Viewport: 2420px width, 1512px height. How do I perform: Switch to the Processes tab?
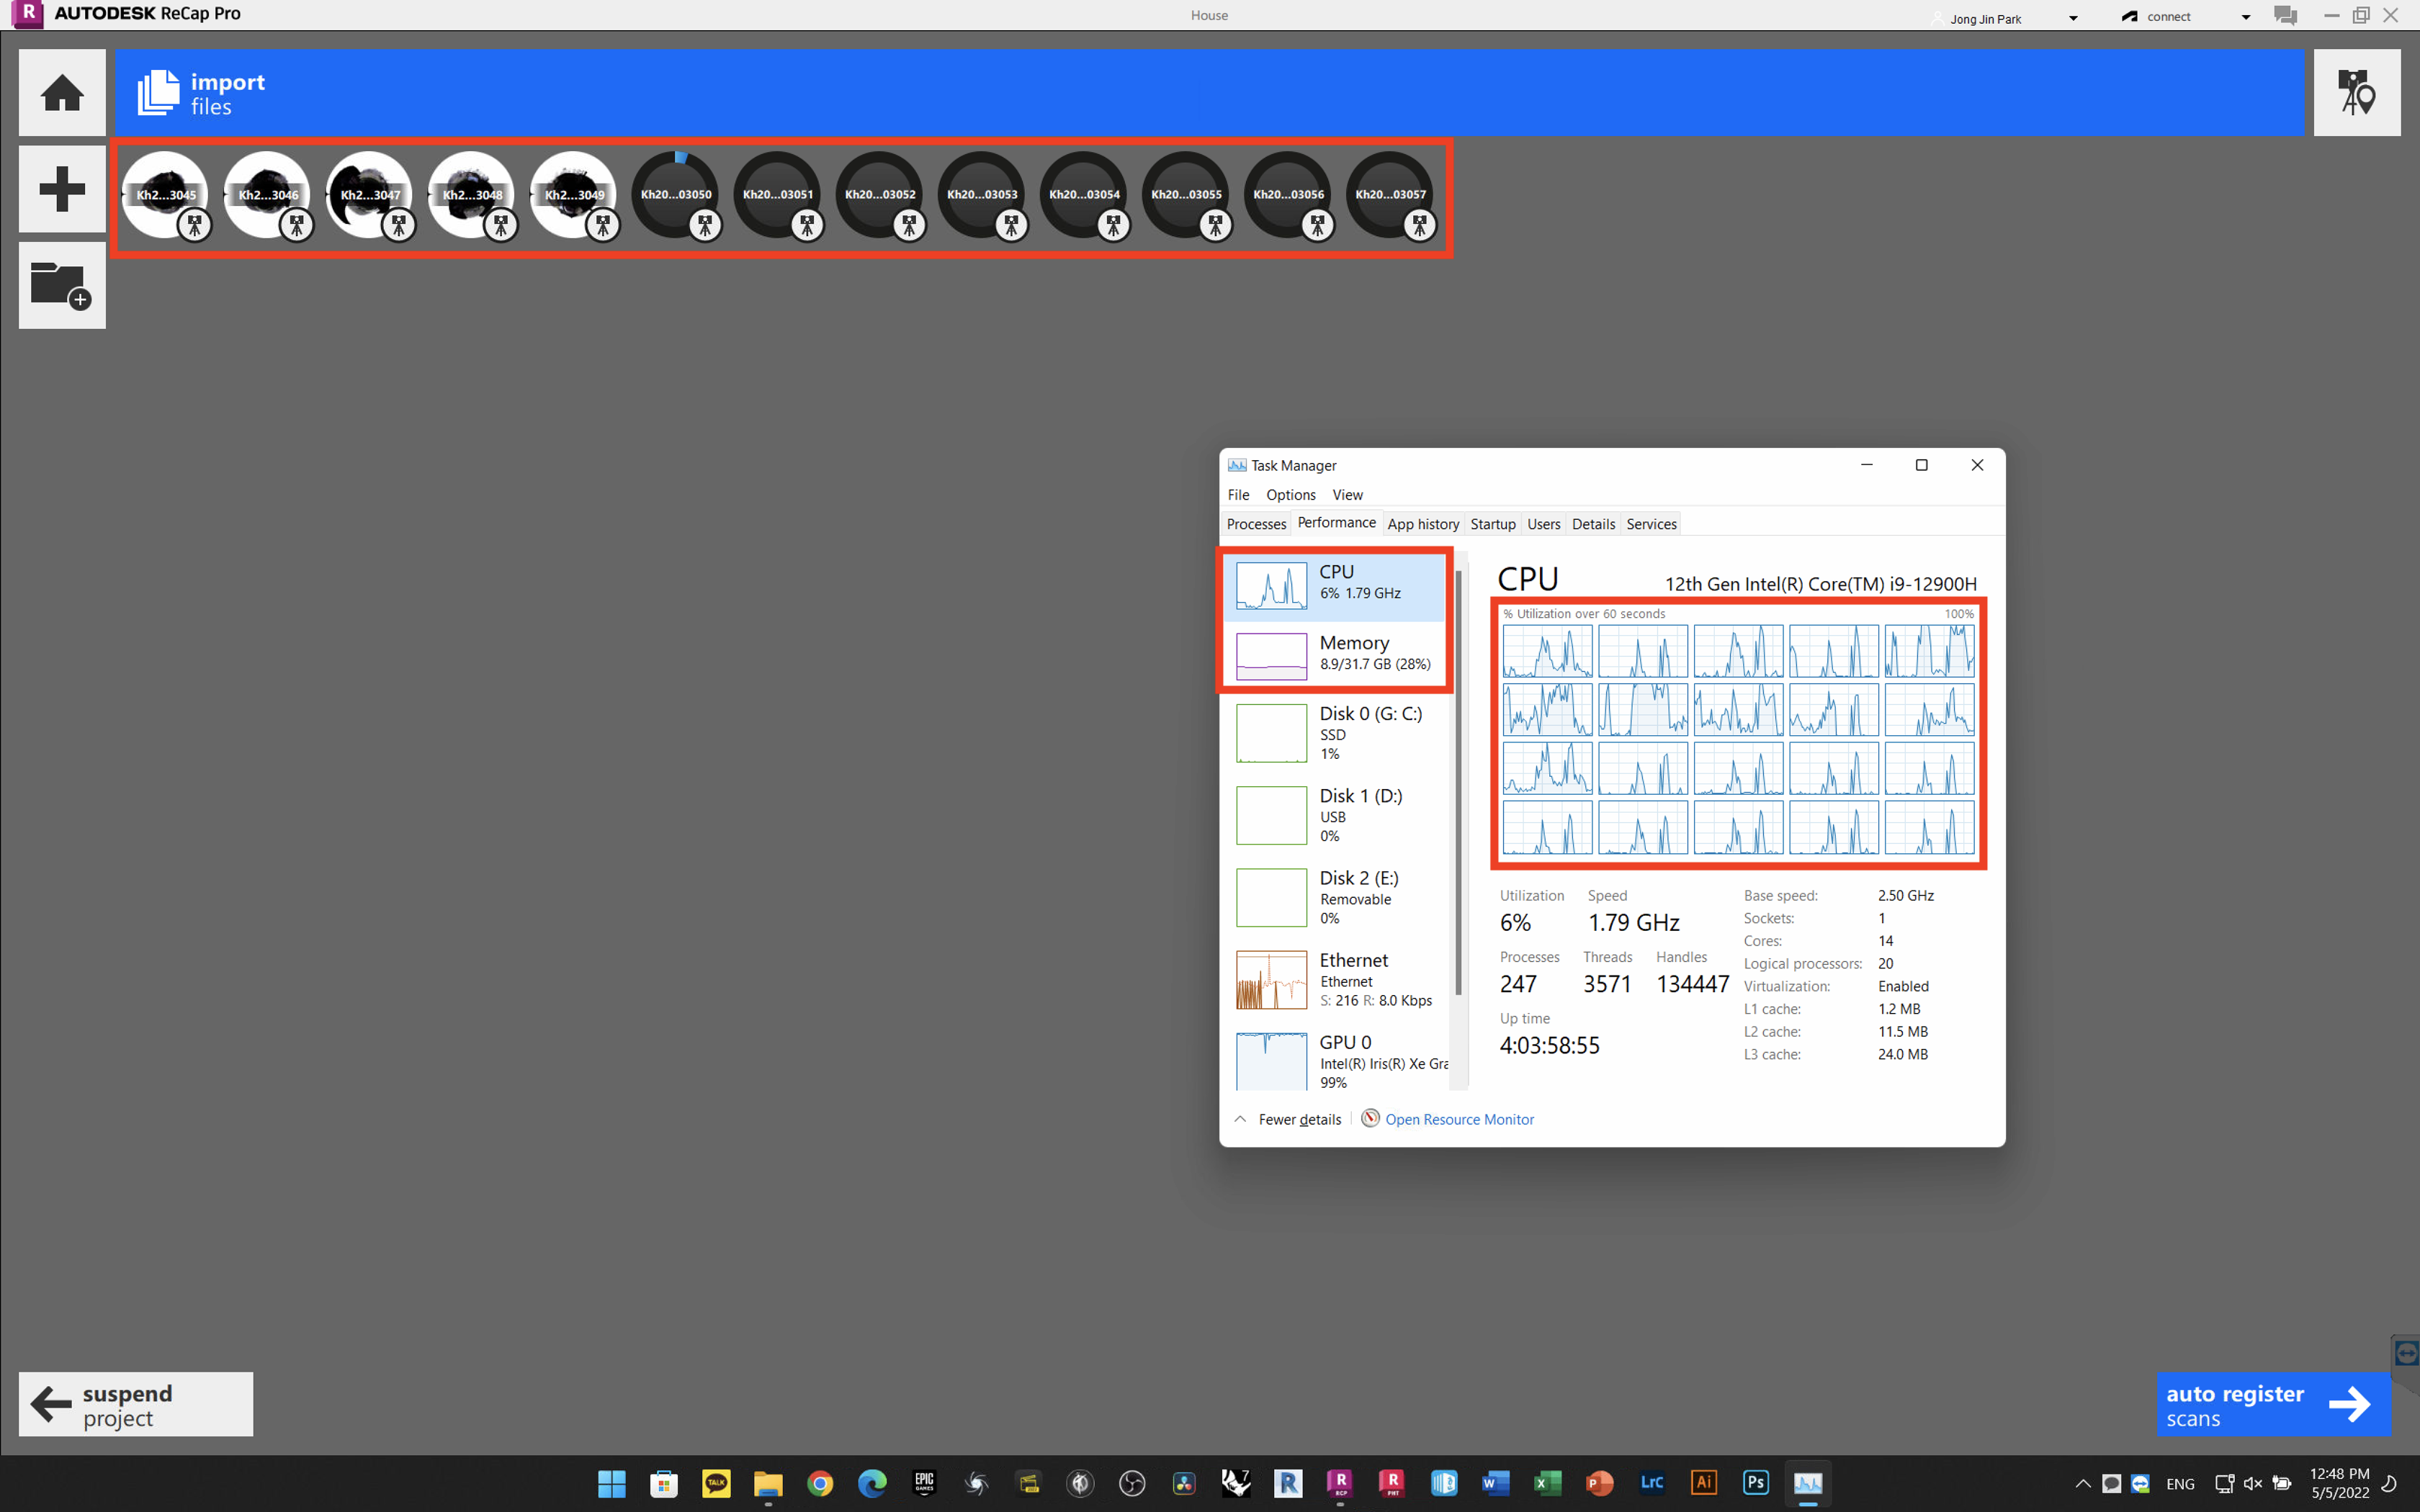click(x=1255, y=524)
